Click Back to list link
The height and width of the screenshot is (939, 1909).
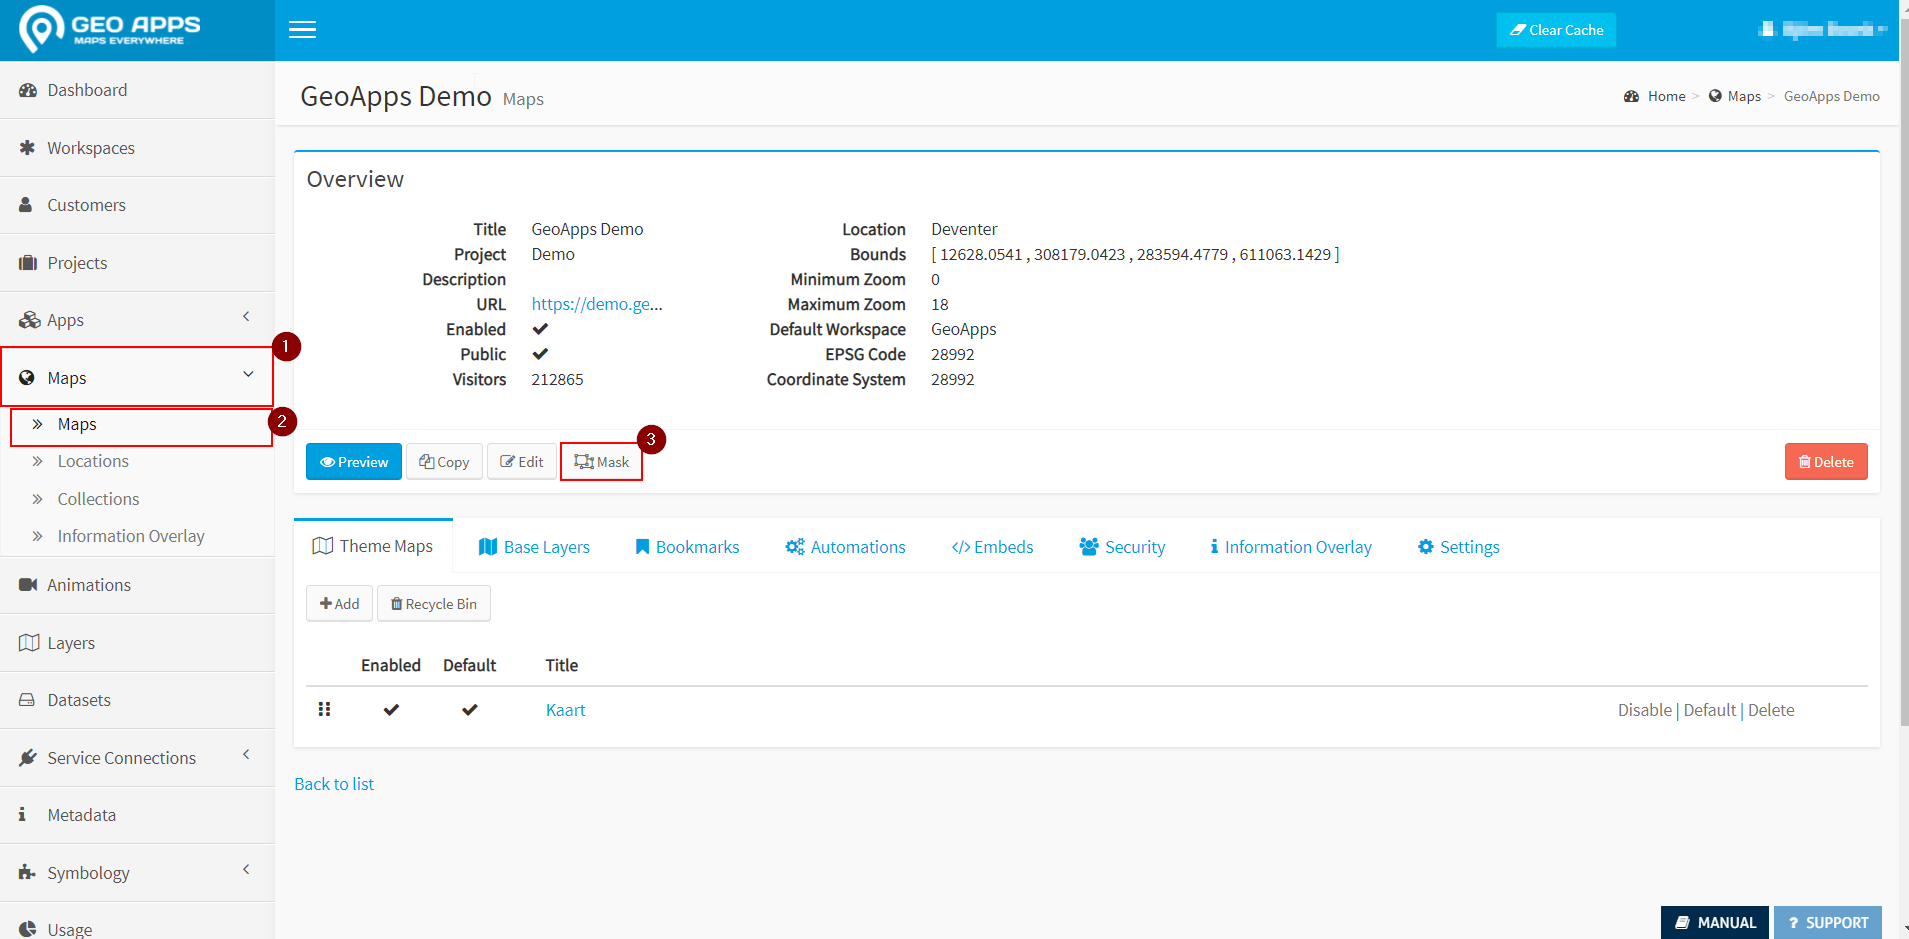click(334, 784)
